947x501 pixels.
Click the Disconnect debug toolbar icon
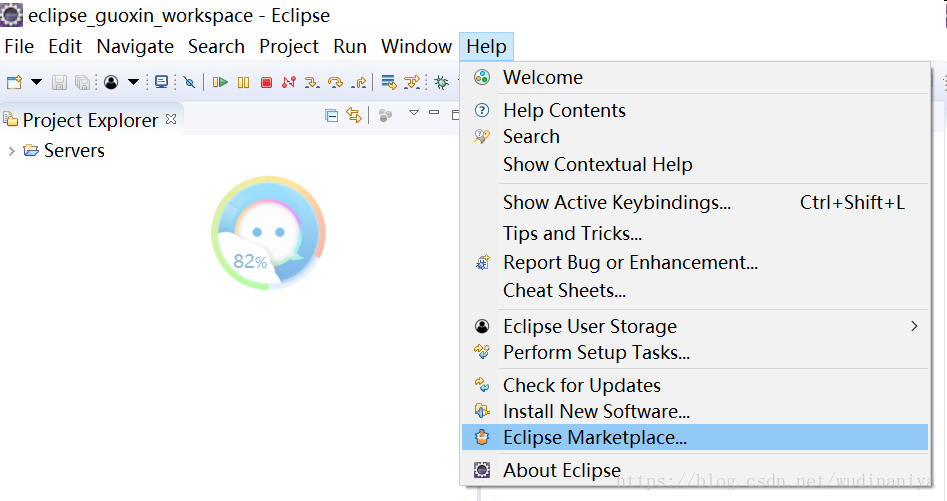tap(289, 82)
